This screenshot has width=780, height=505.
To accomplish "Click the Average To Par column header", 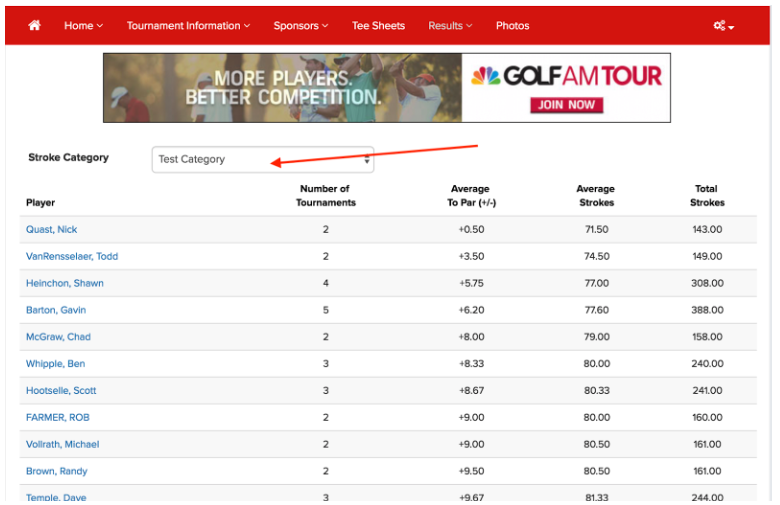I will coord(471,196).
